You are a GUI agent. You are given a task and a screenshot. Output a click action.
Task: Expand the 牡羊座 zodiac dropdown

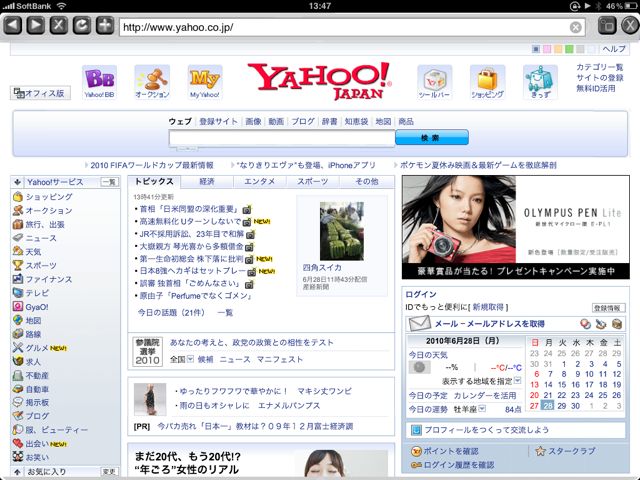(x=482, y=409)
